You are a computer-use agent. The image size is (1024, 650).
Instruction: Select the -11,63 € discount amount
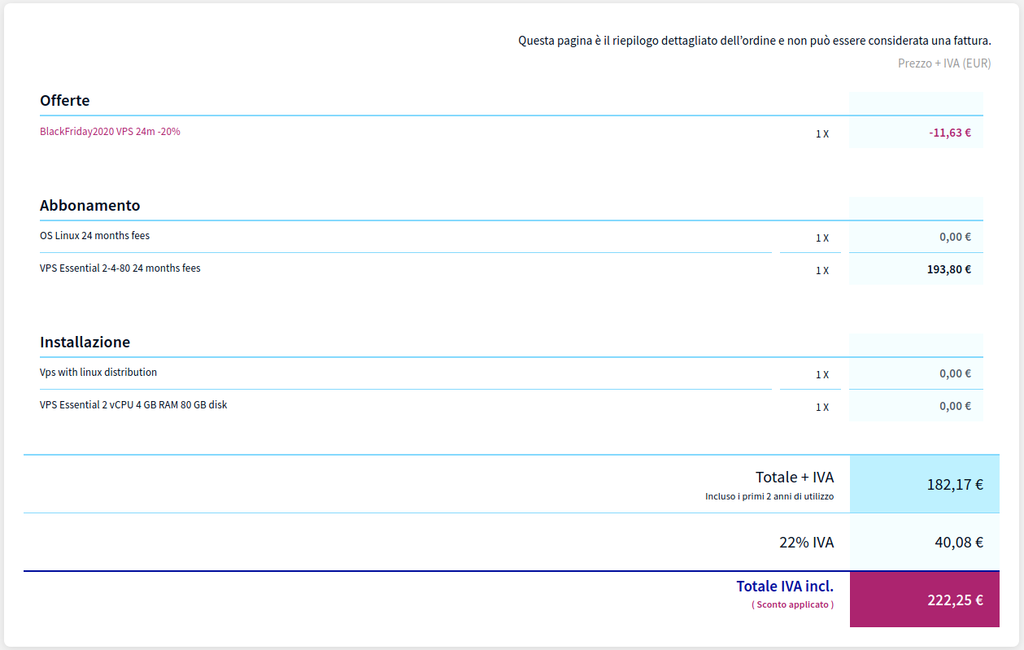tap(949, 132)
